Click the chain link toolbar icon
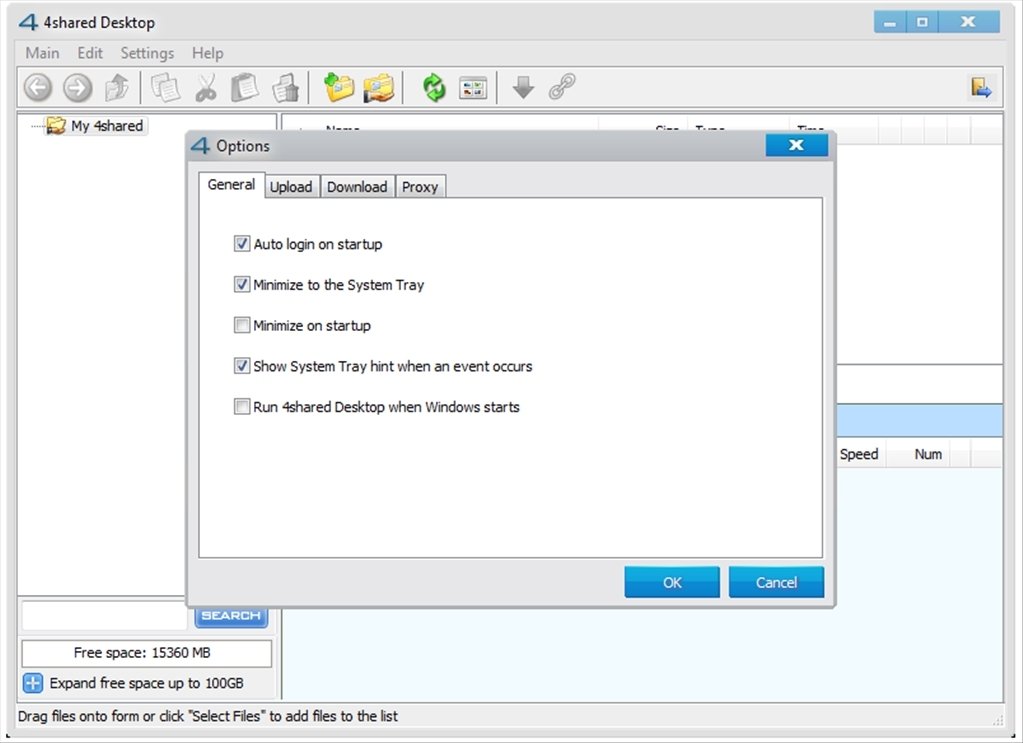This screenshot has width=1023, height=743. click(x=562, y=87)
